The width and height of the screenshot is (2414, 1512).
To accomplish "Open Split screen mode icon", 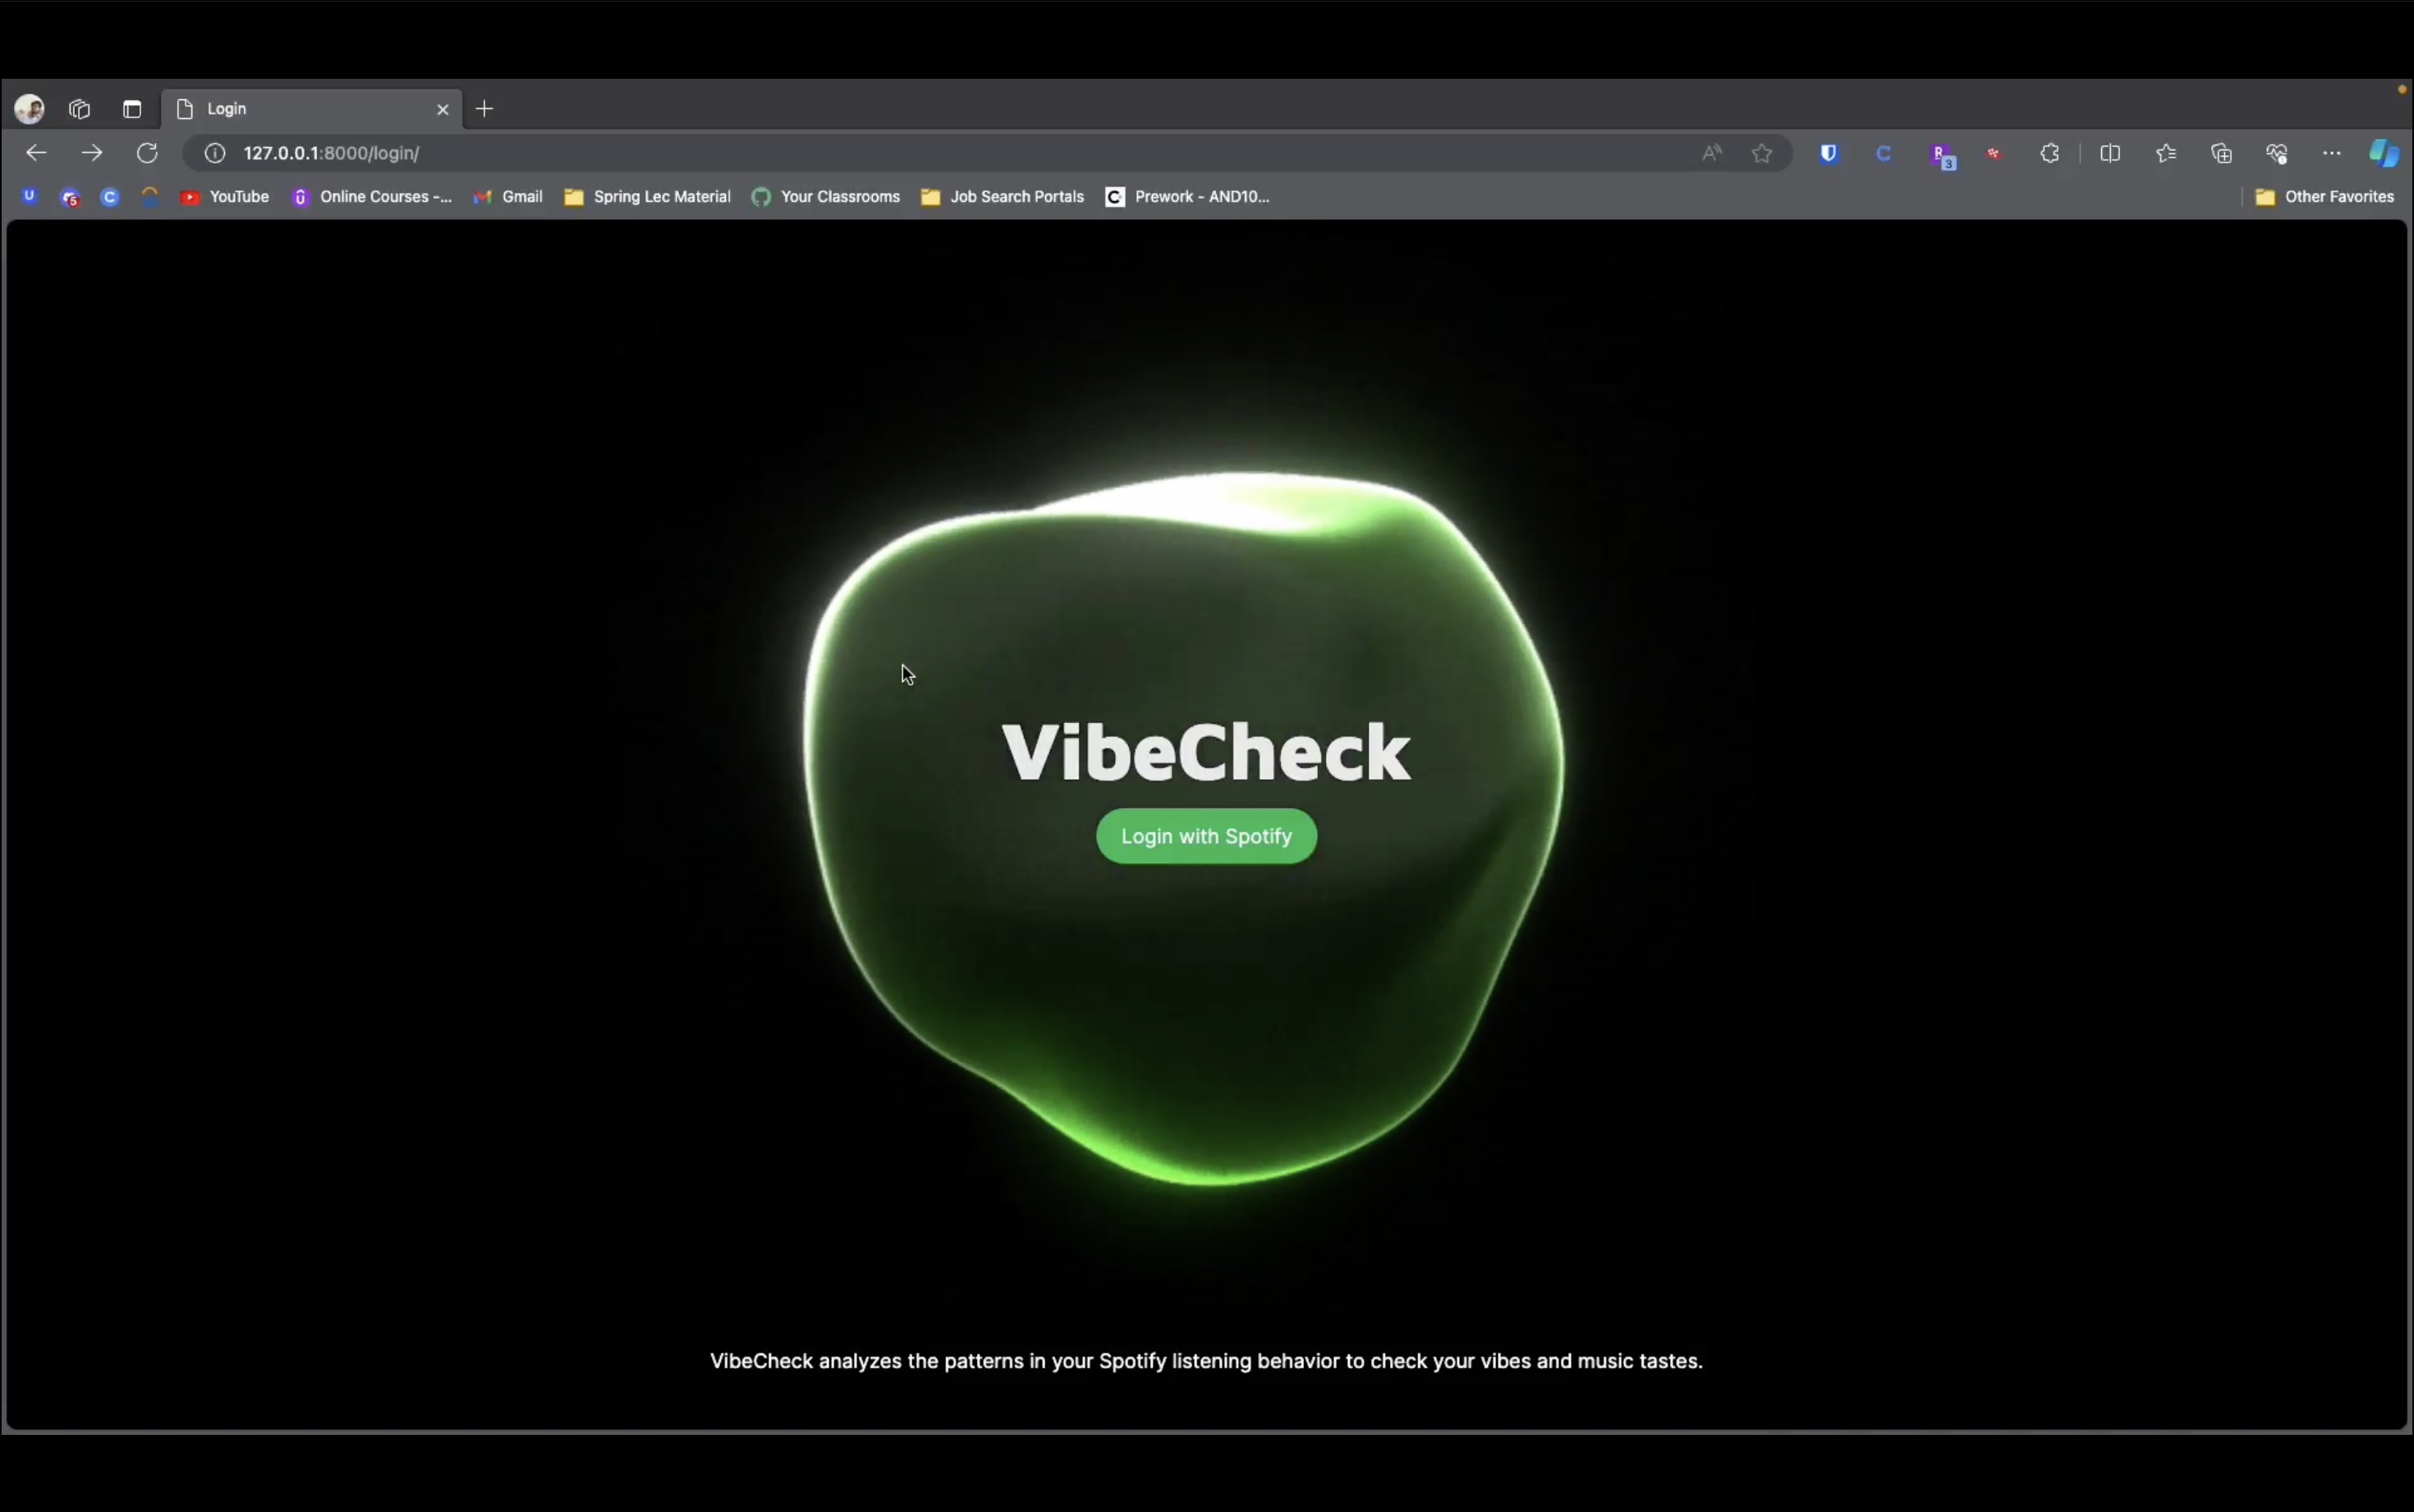I will tap(2110, 153).
